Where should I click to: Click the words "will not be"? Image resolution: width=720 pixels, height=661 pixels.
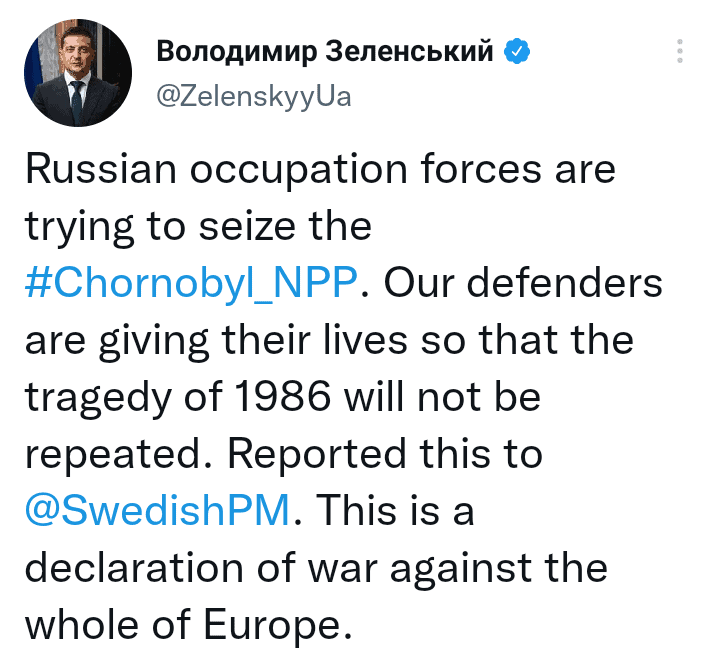[442, 397]
